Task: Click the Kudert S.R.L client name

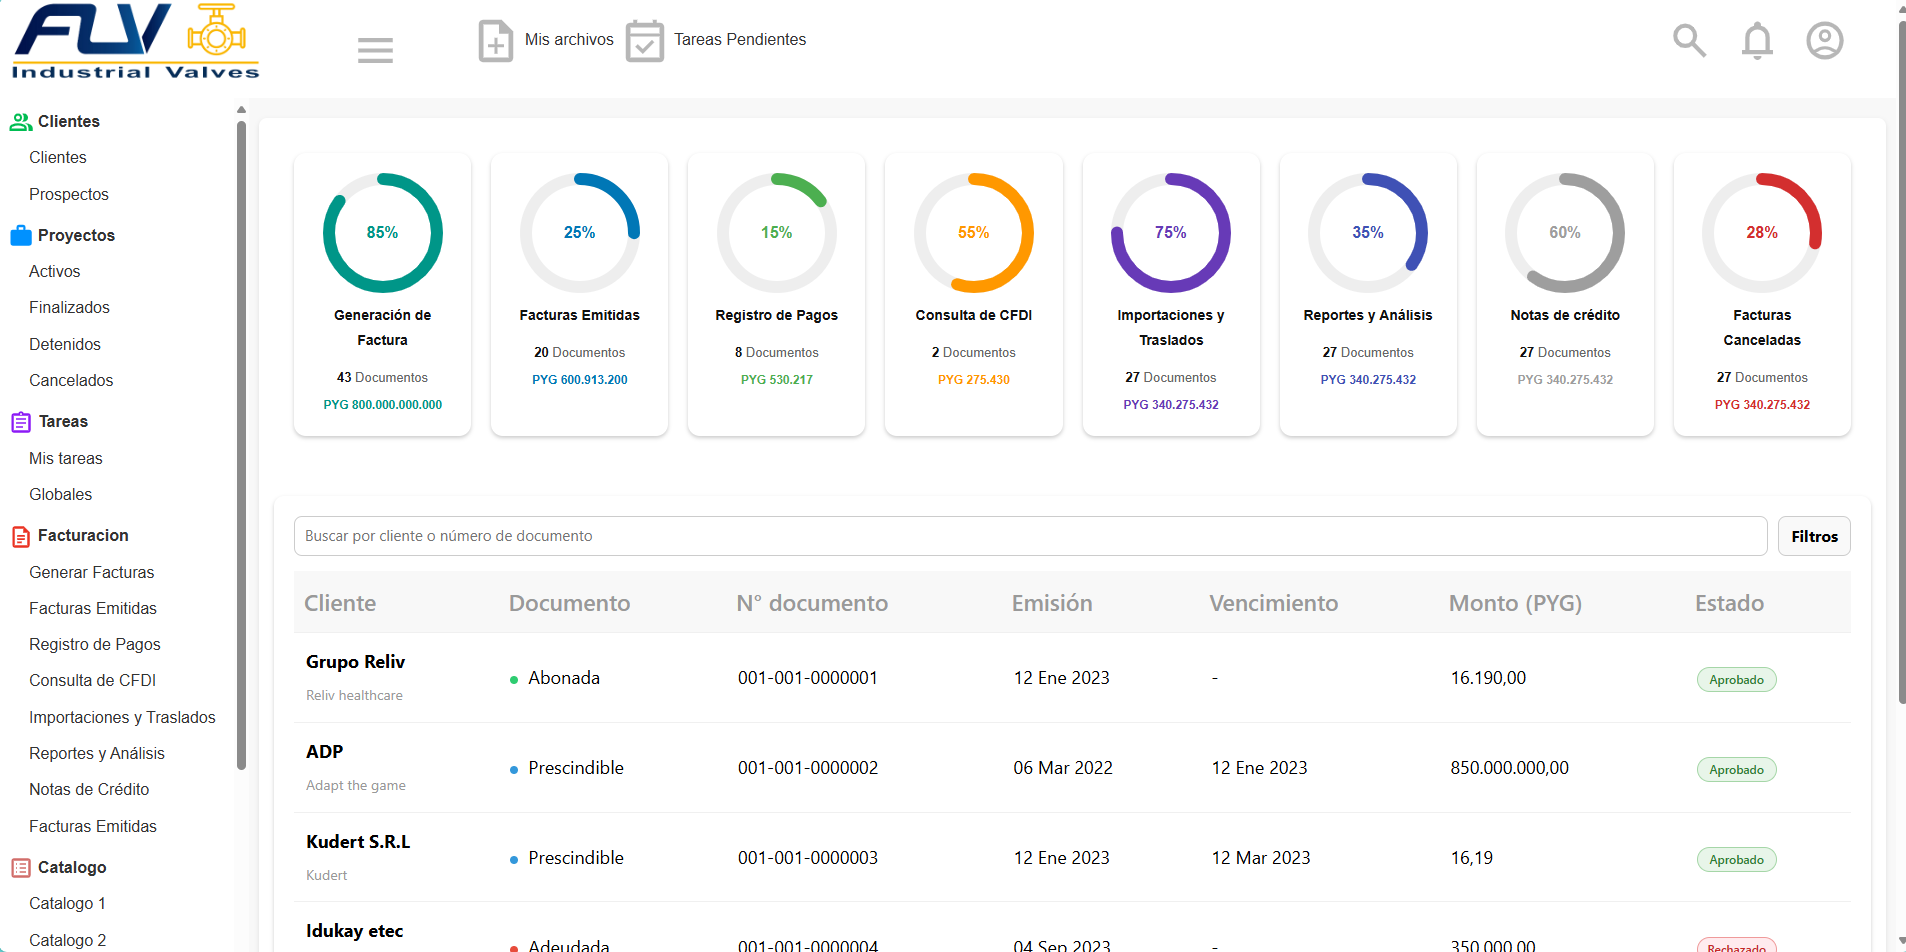Action: tap(358, 842)
